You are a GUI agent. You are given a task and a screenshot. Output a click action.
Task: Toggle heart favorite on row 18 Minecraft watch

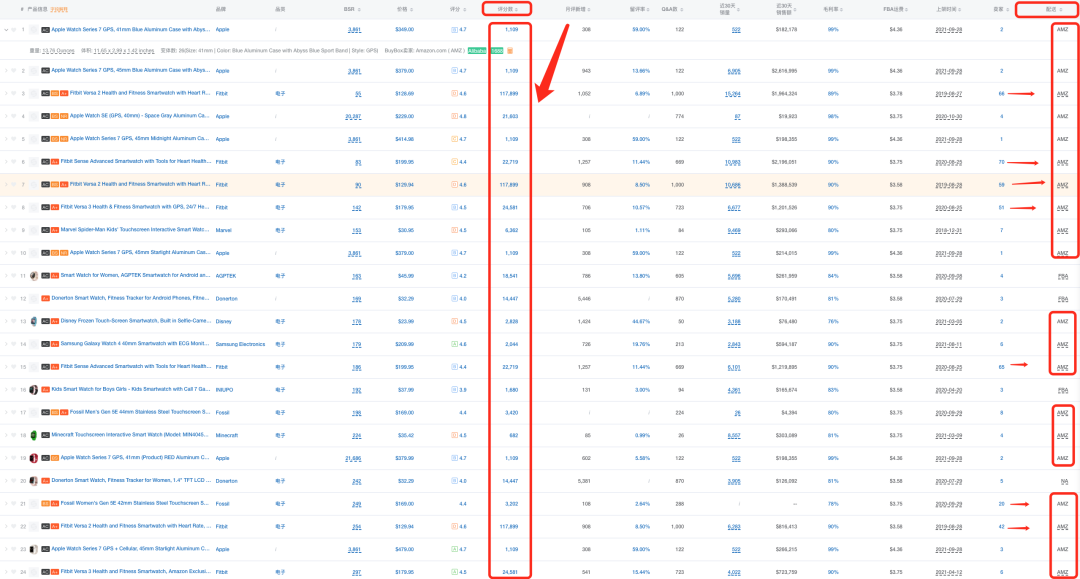pyautogui.click(x=14, y=435)
